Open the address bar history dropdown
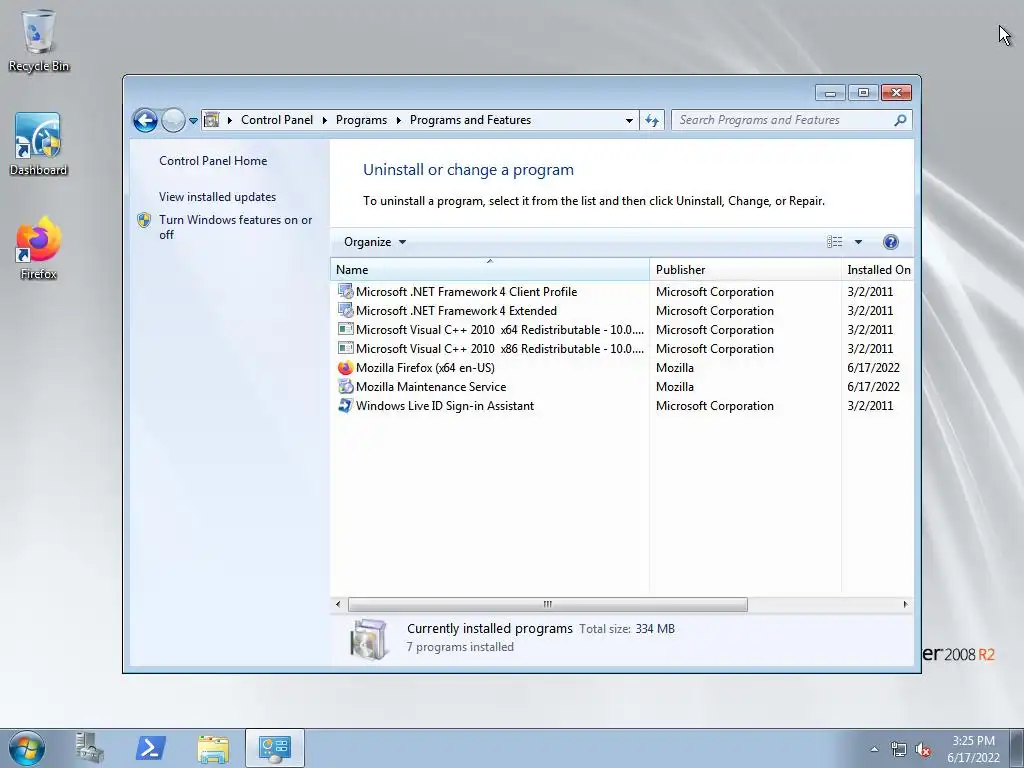 pos(629,120)
